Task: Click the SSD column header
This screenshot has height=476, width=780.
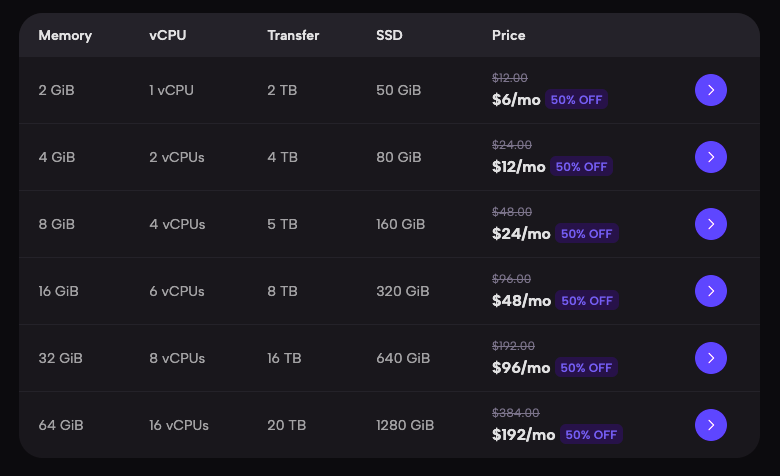Action: 389,36
